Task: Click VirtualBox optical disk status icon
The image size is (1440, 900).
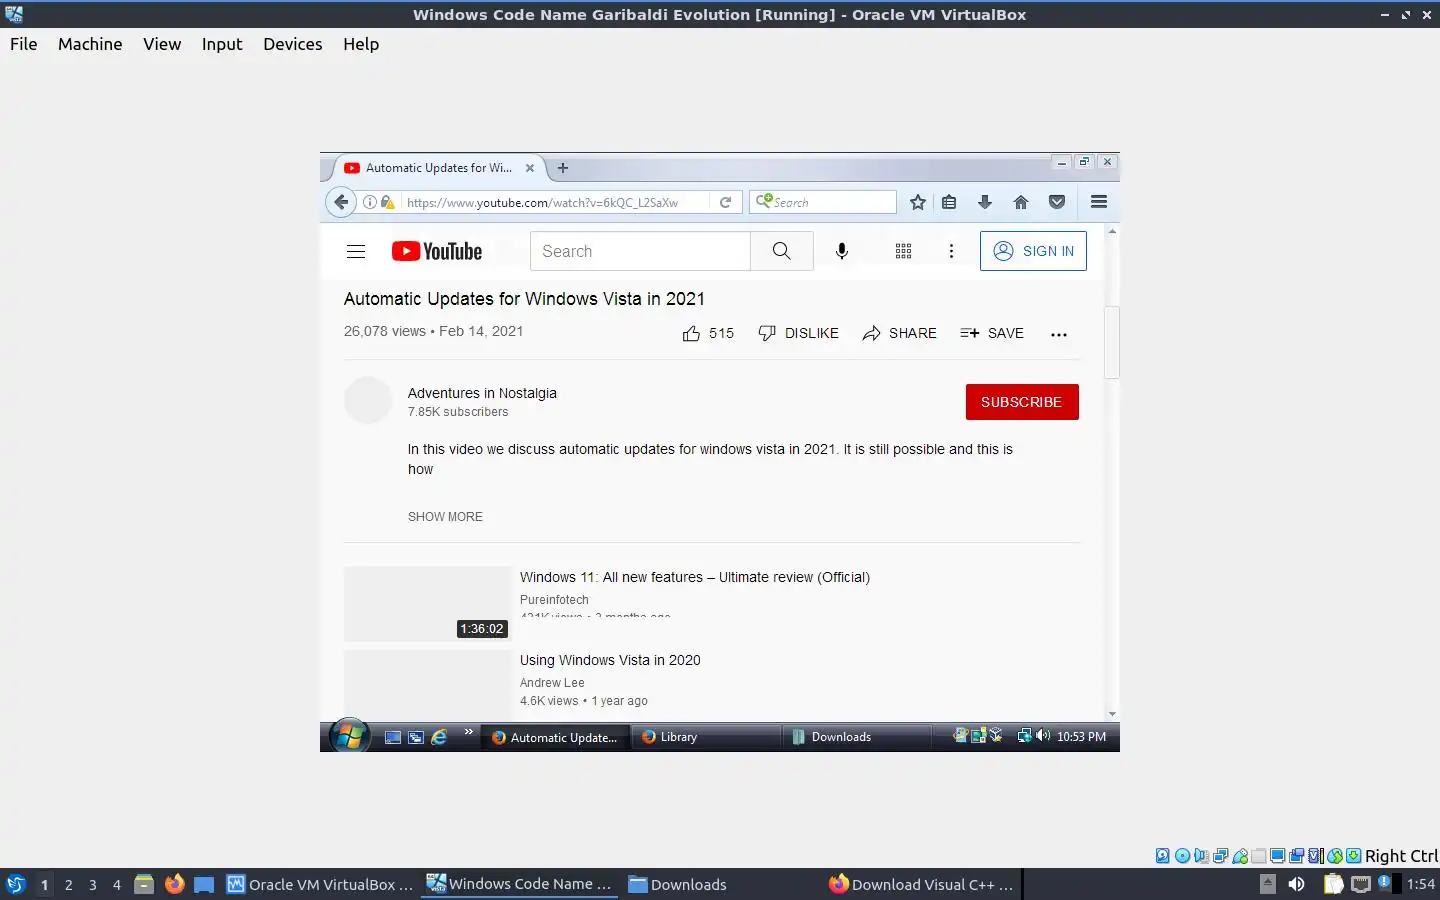Action: coord(1182,856)
